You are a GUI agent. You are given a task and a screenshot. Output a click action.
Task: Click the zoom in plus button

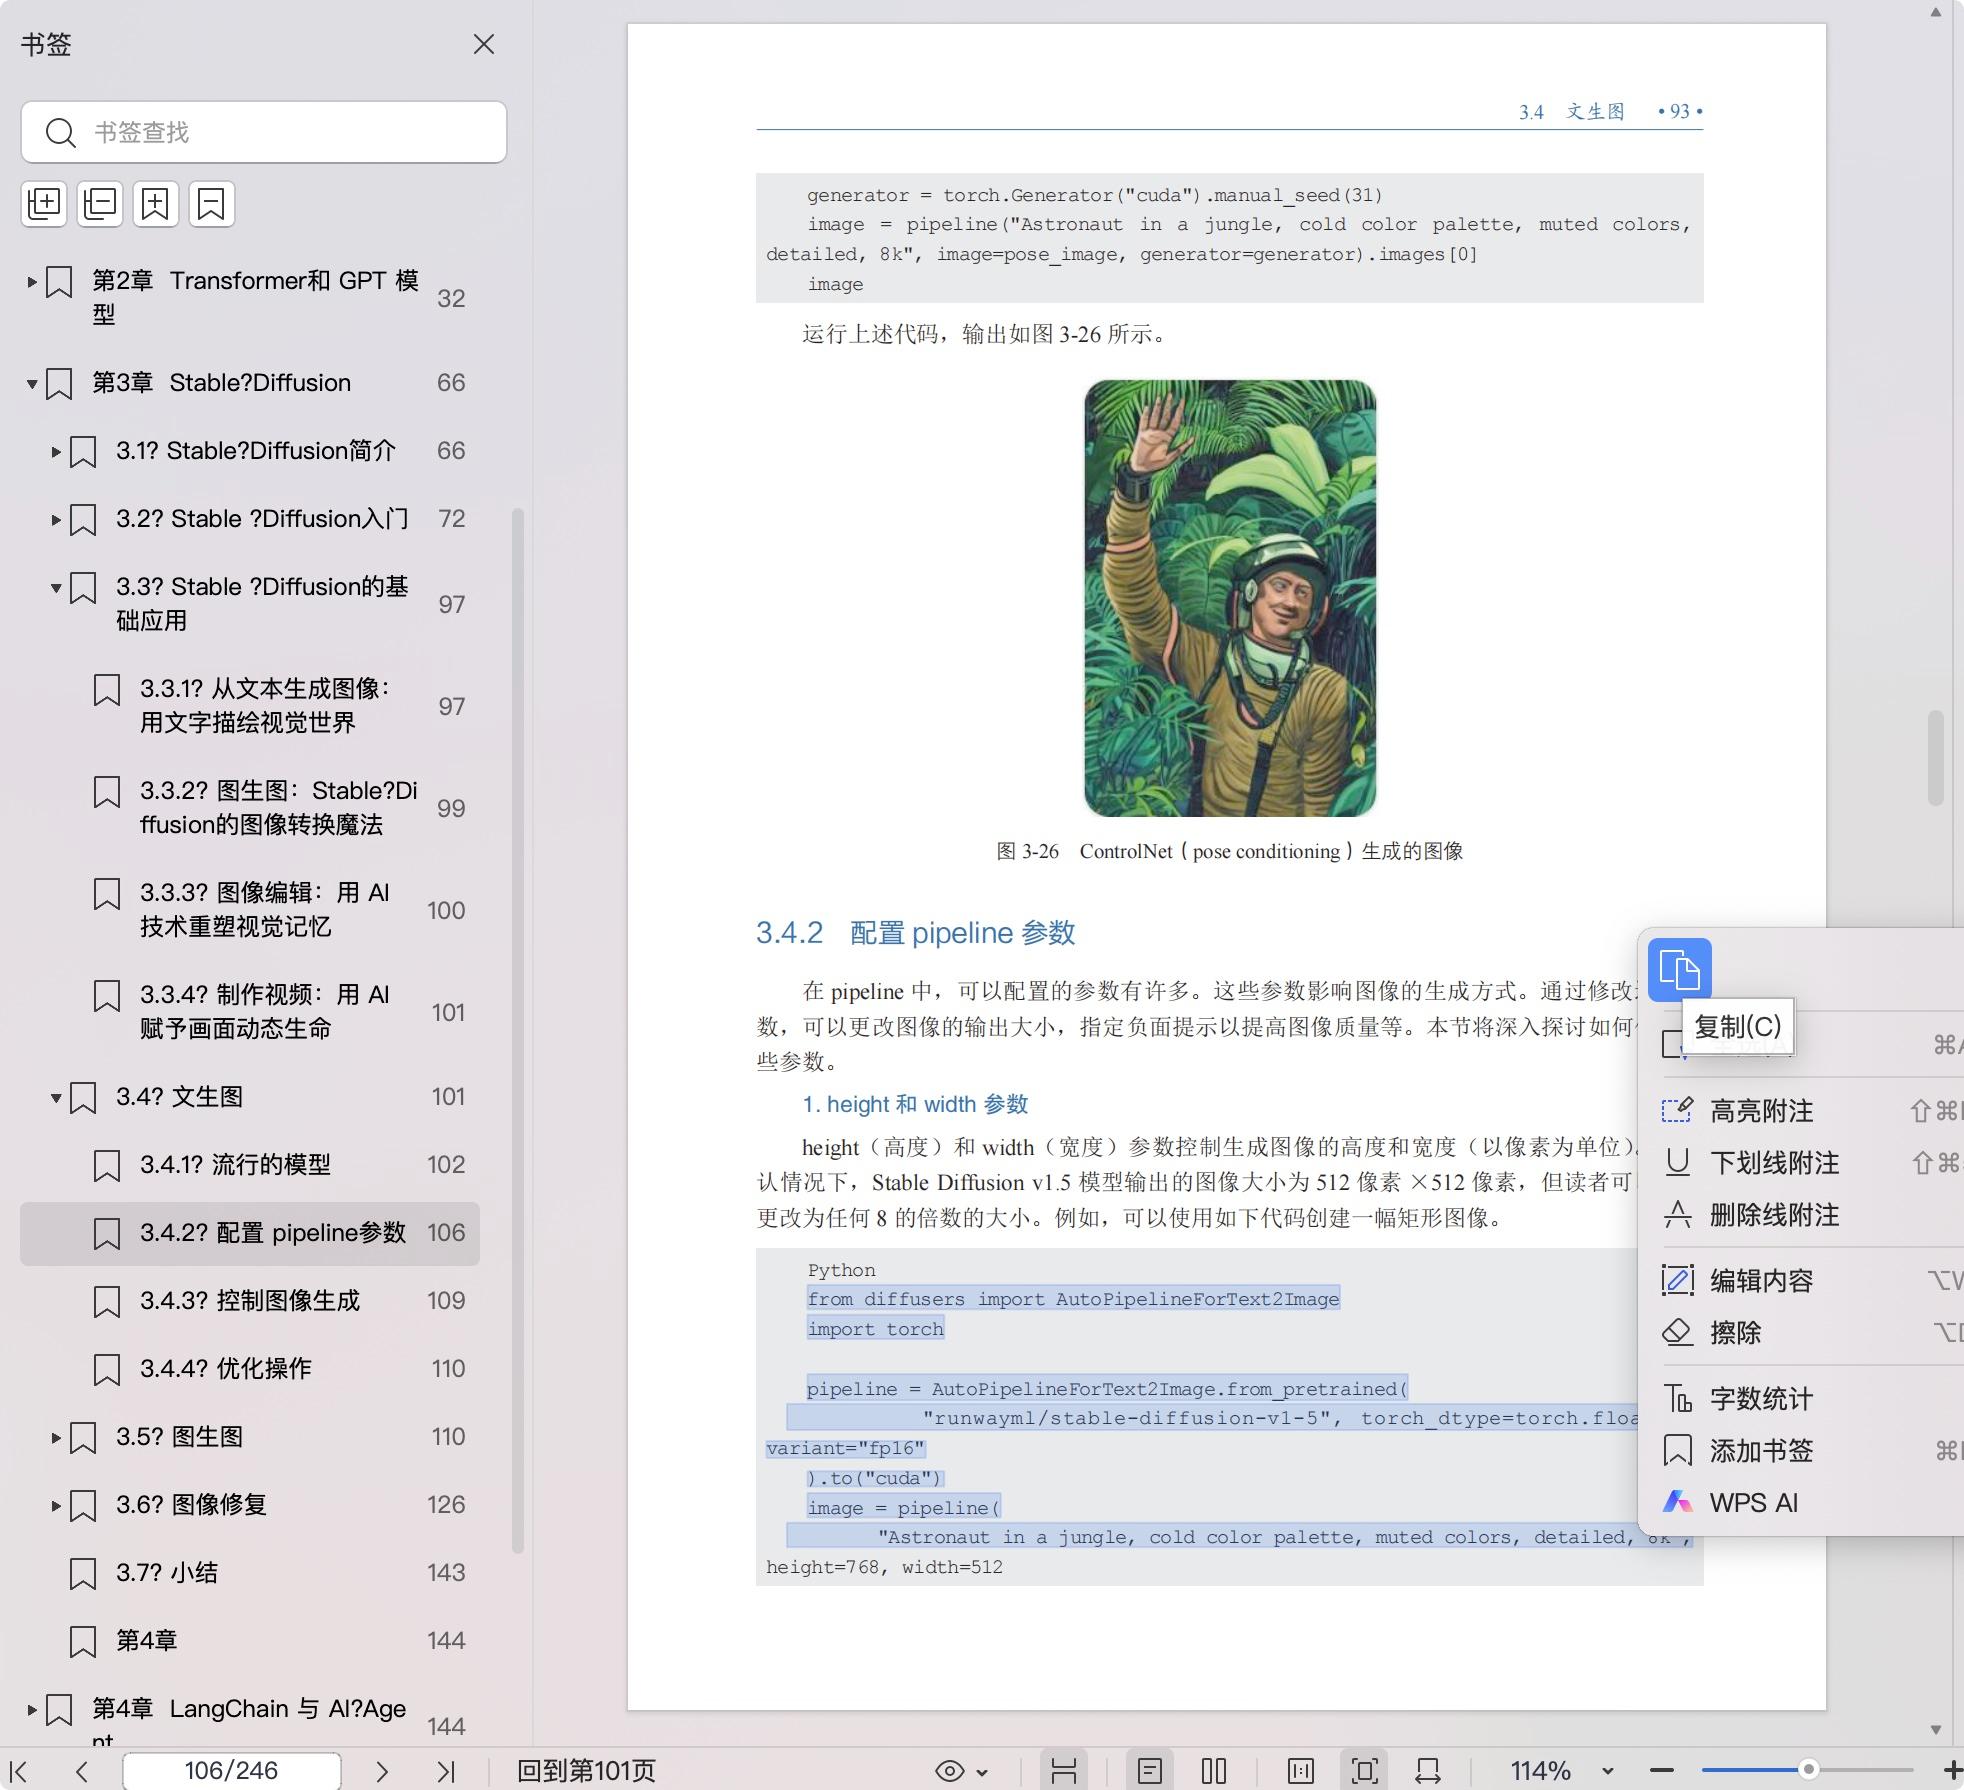coord(1952,1771)
